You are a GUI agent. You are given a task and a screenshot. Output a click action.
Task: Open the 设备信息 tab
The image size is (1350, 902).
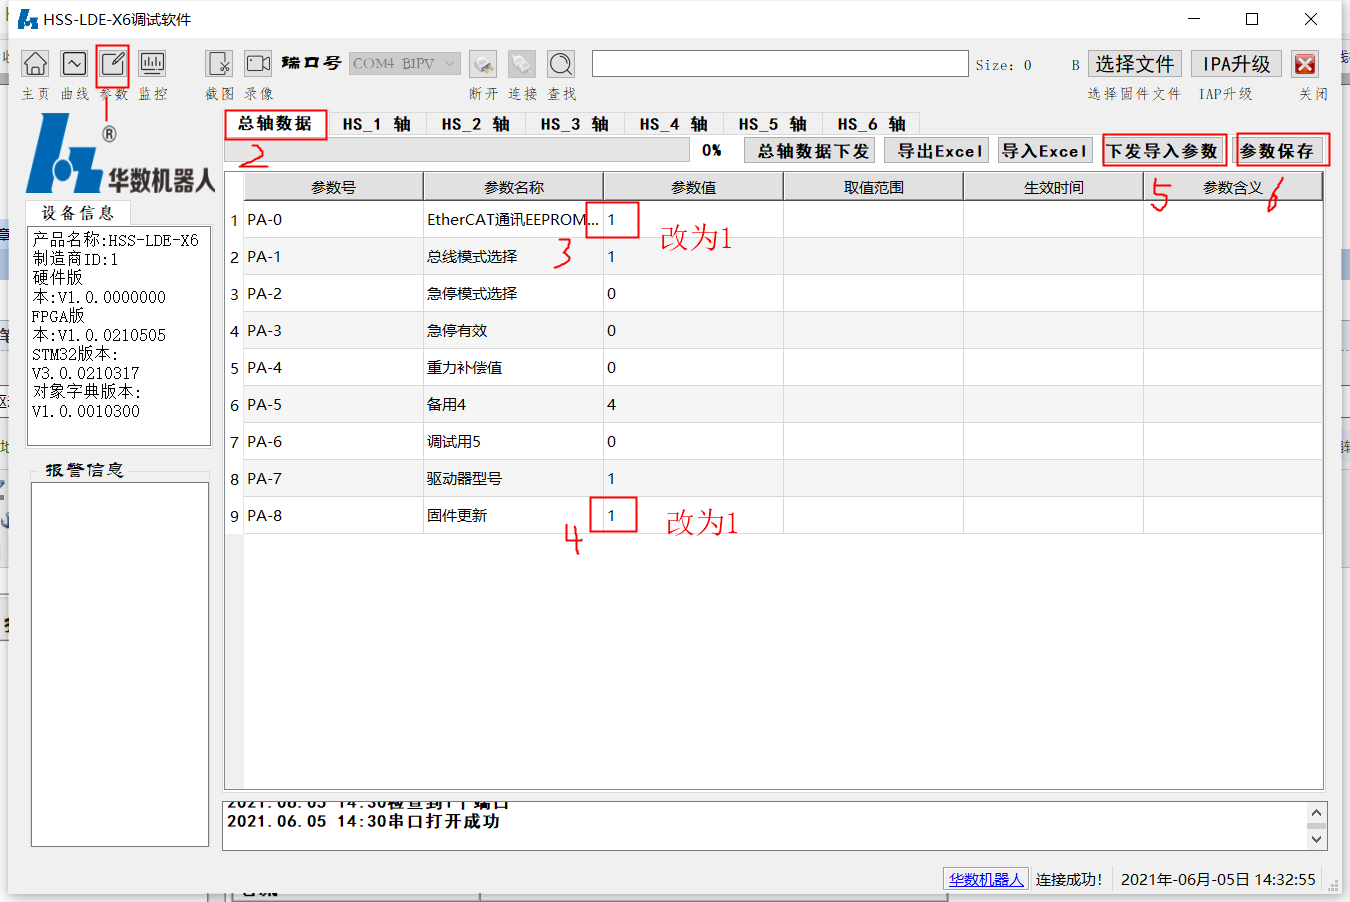coord(78,213)
